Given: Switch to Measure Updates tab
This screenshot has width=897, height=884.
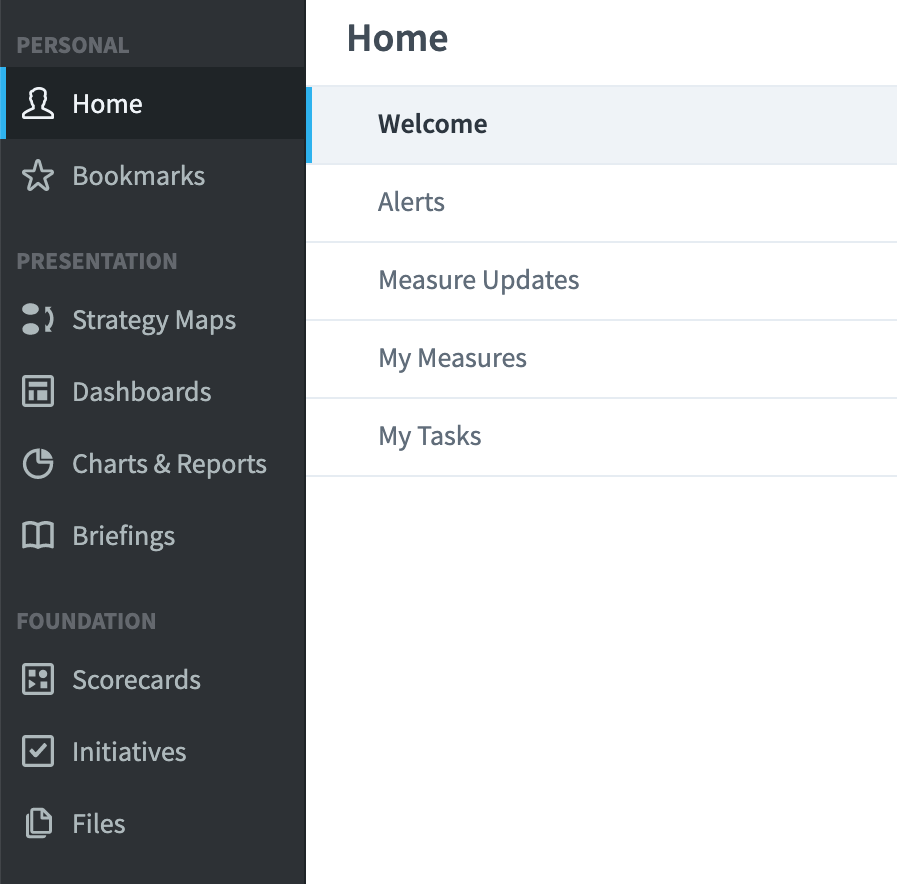Looking at the screenshot, I should [601, 280].
